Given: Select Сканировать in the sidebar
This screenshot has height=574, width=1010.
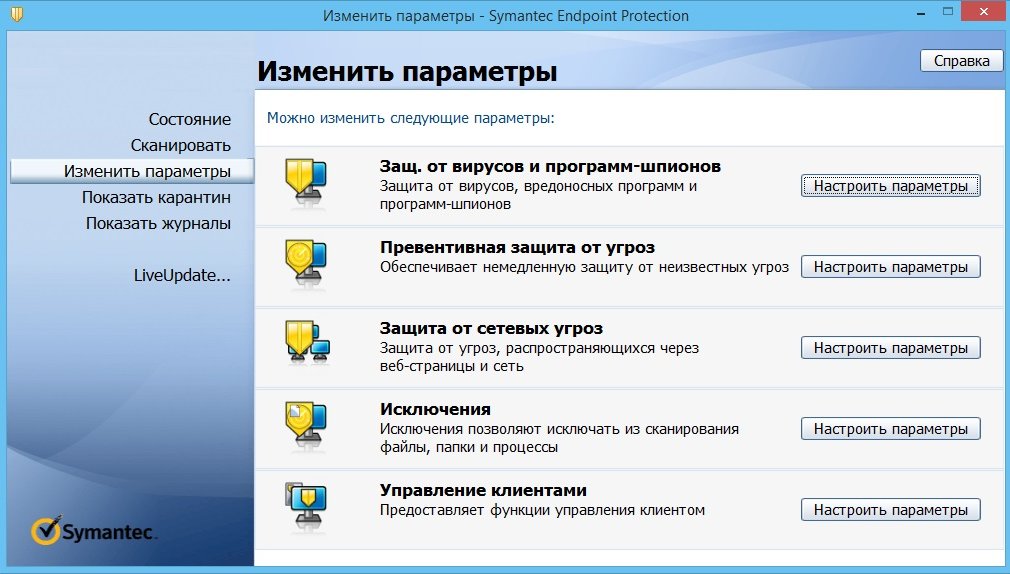Looking at the screenshot, I should coord(180,146).
